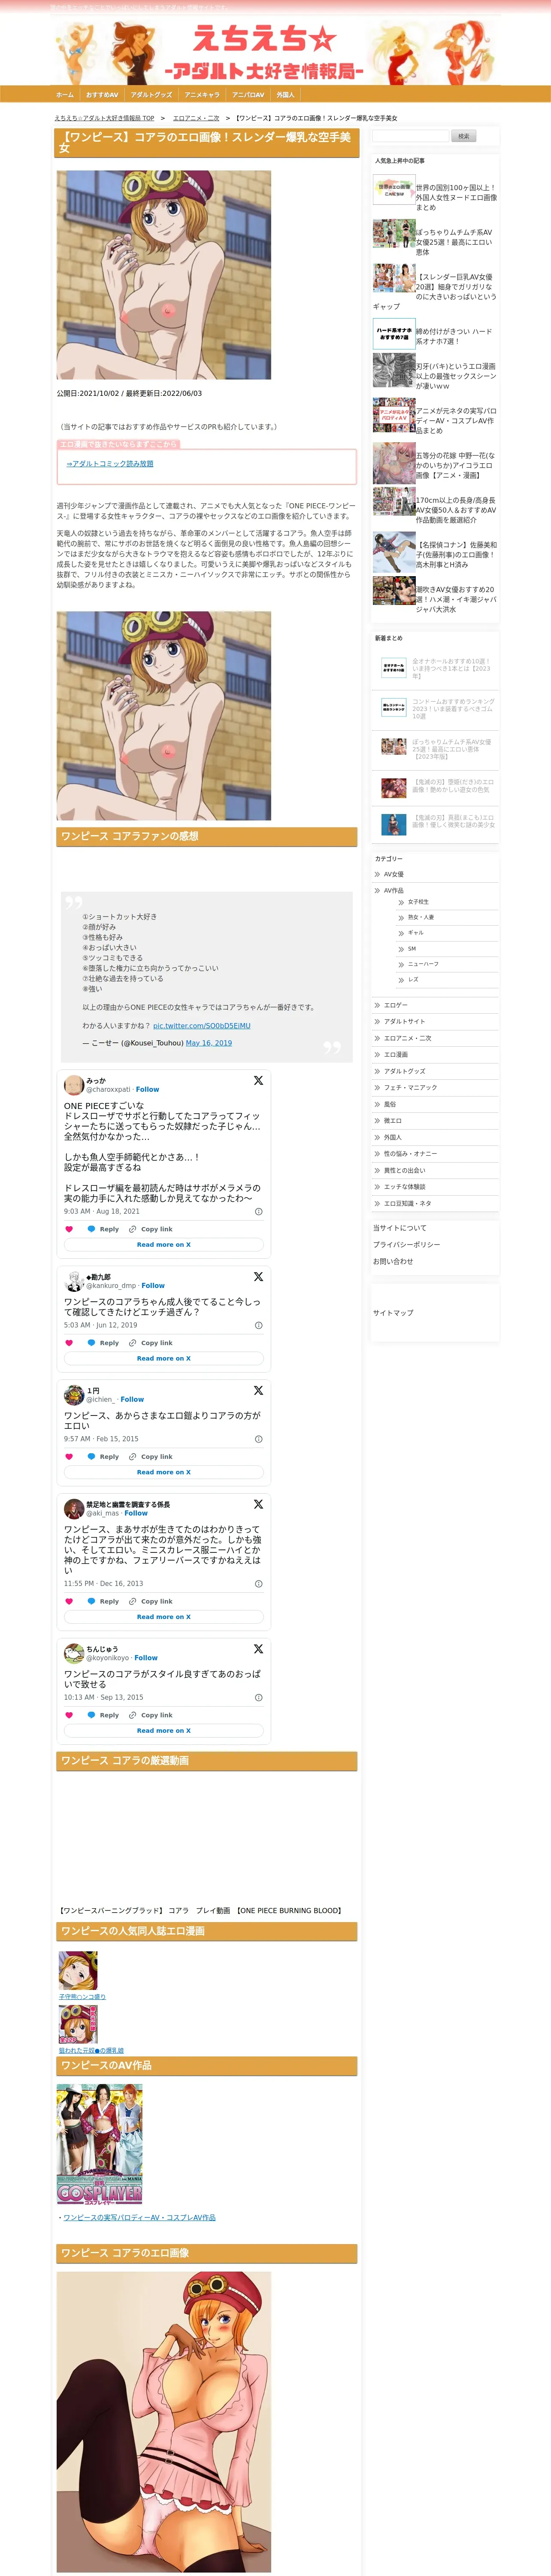
Task: Click Read more on X under ちんじゅう's tweet
Action: tap(164, 1731)
